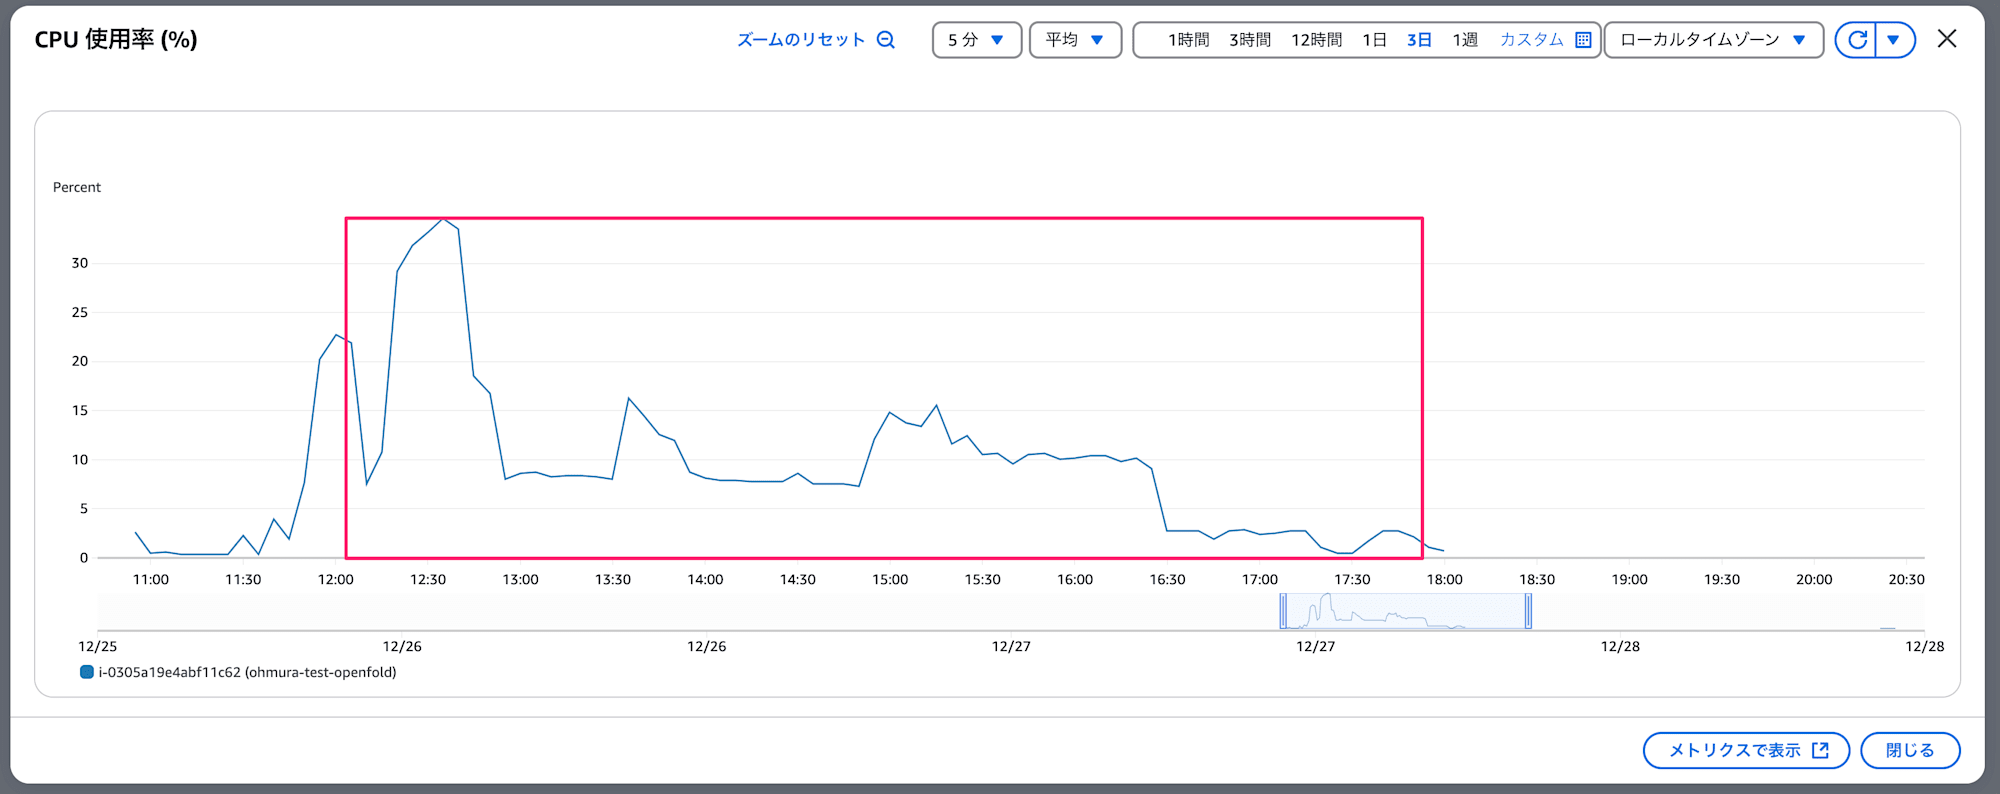Viewport: 2000px width, 794px height.
Task: Click the refresh graph icon
Action: pos(1857,40)
